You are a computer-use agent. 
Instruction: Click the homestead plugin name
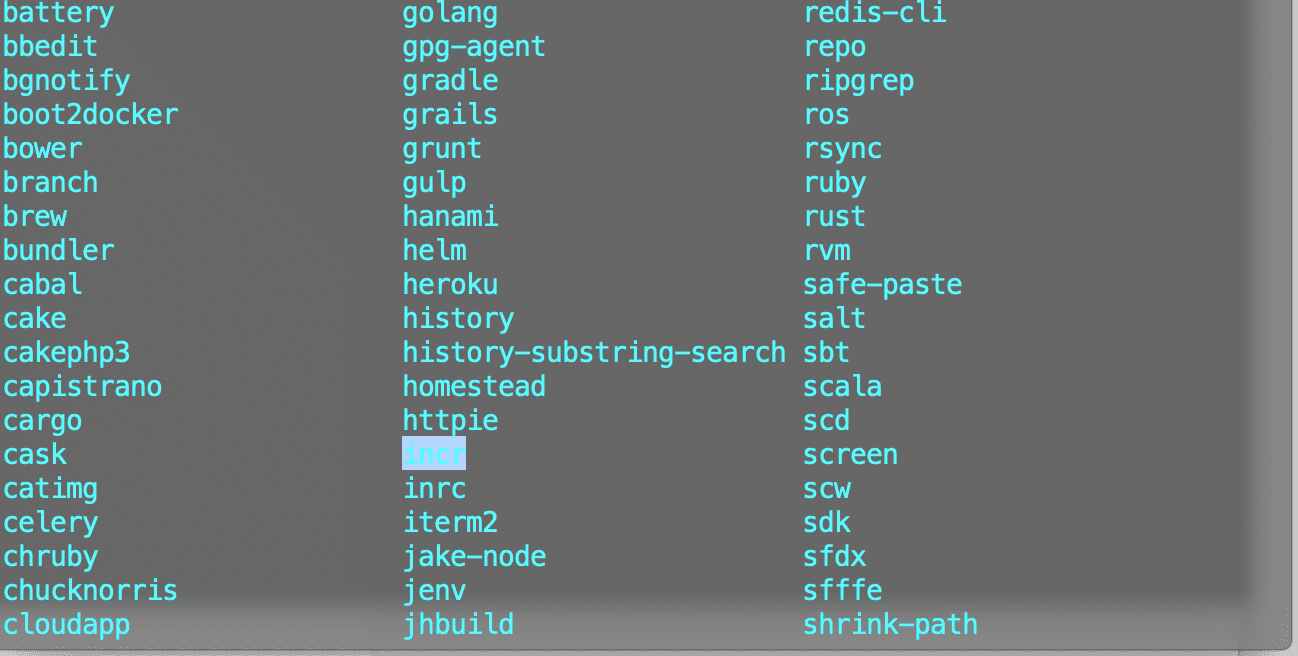point(474,387)
